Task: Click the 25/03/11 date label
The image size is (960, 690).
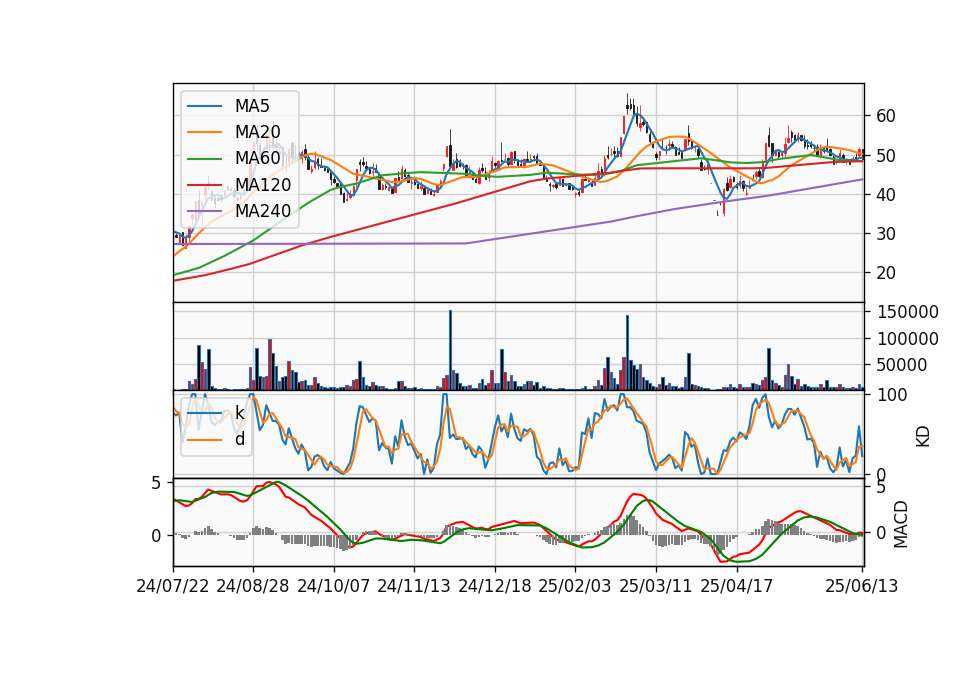Action: point(656,586)
